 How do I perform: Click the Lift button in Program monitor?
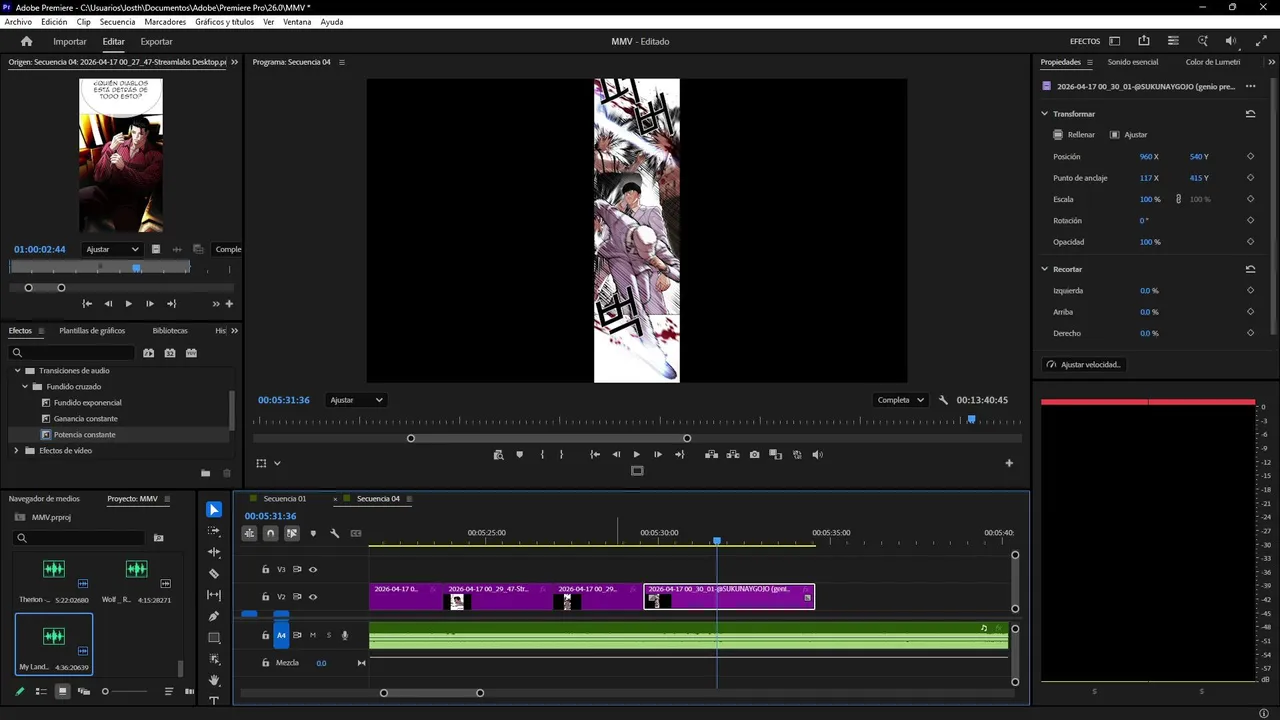point(711,455)
